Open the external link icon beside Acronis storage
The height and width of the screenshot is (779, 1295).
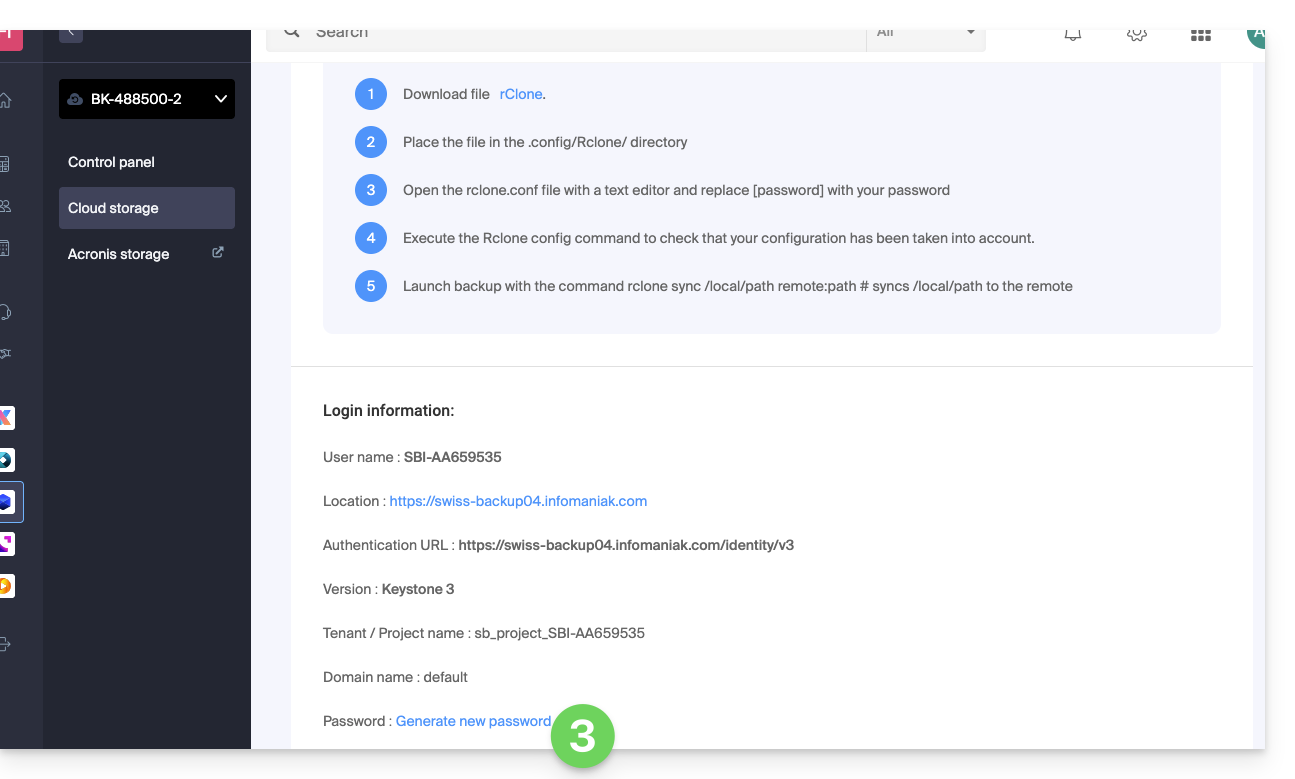pos(218,253)
